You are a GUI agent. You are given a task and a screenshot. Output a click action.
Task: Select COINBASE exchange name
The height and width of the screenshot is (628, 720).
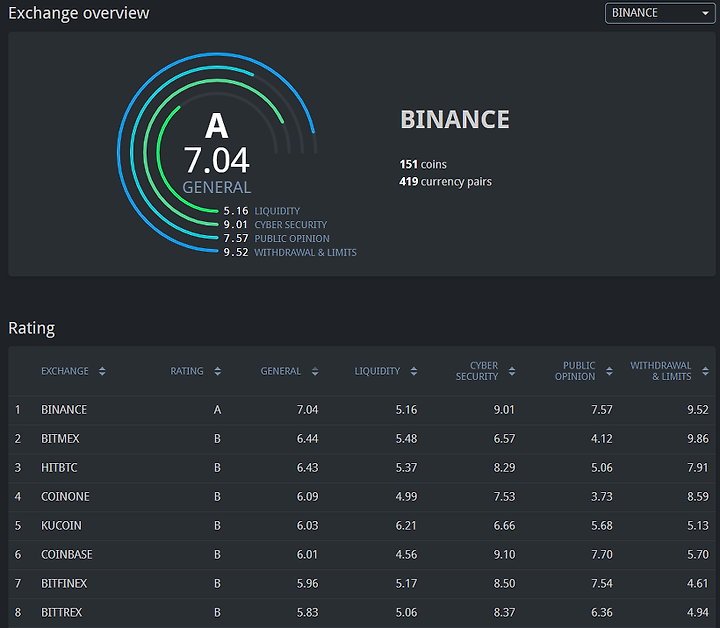tap(67, 555)
